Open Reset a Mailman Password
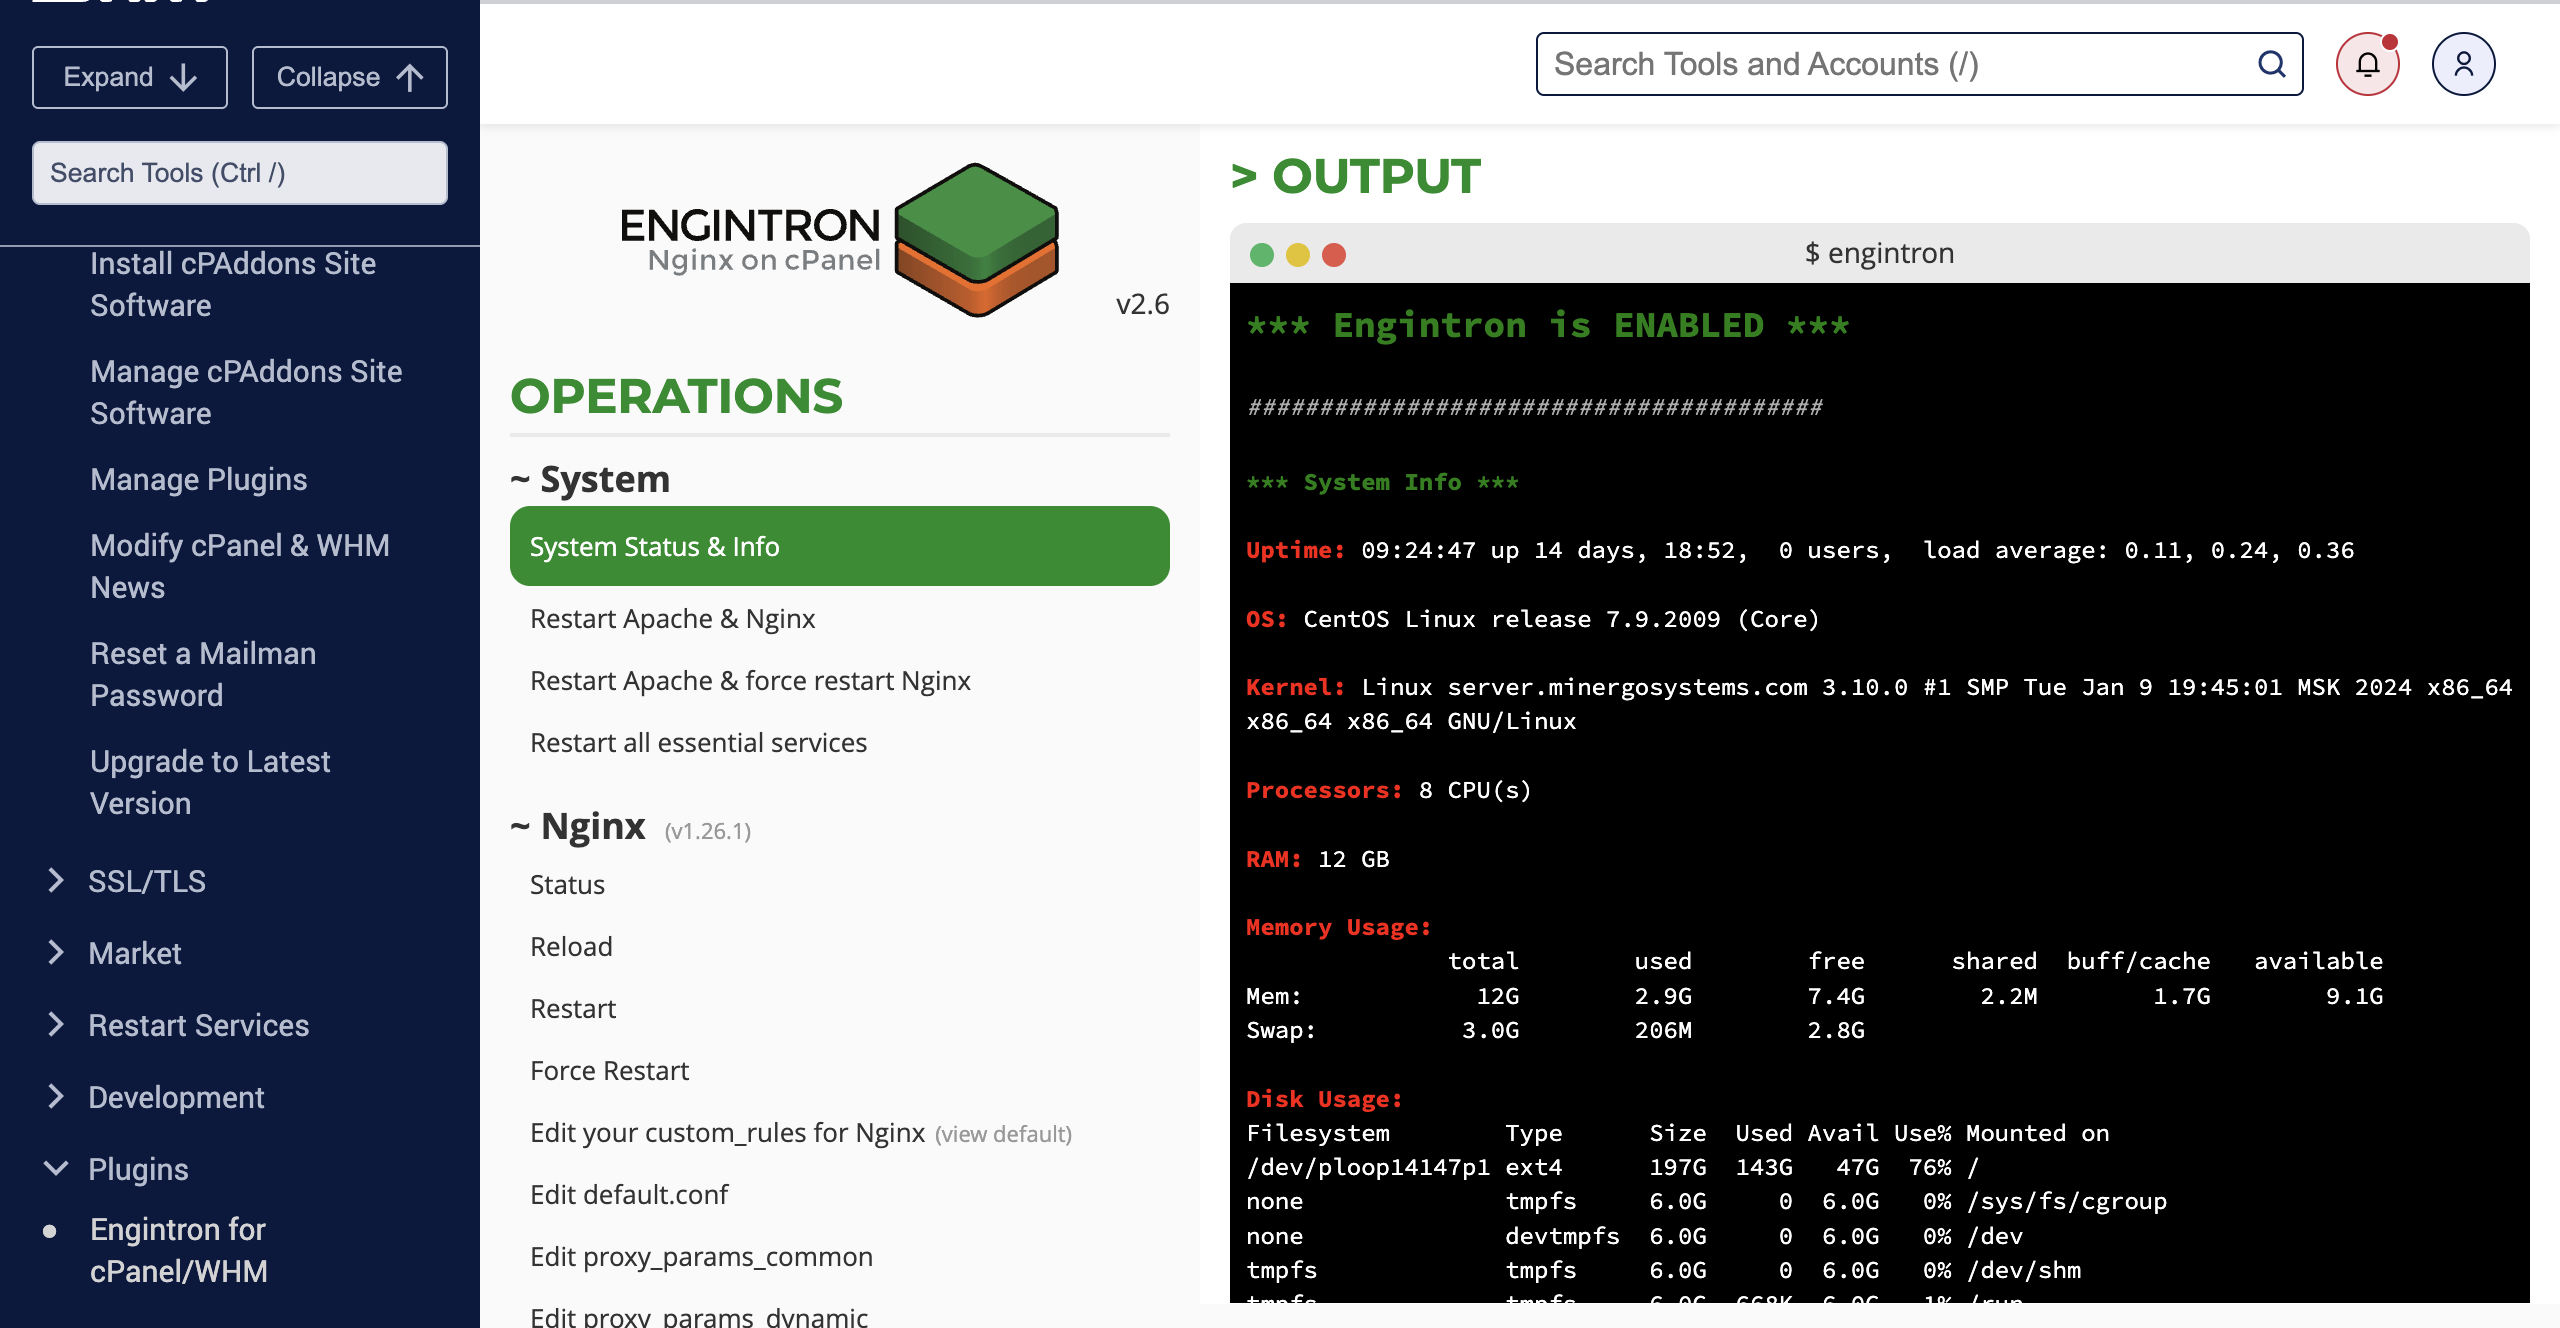Screen dimensions: 2560x1328 tap(203, 674)
